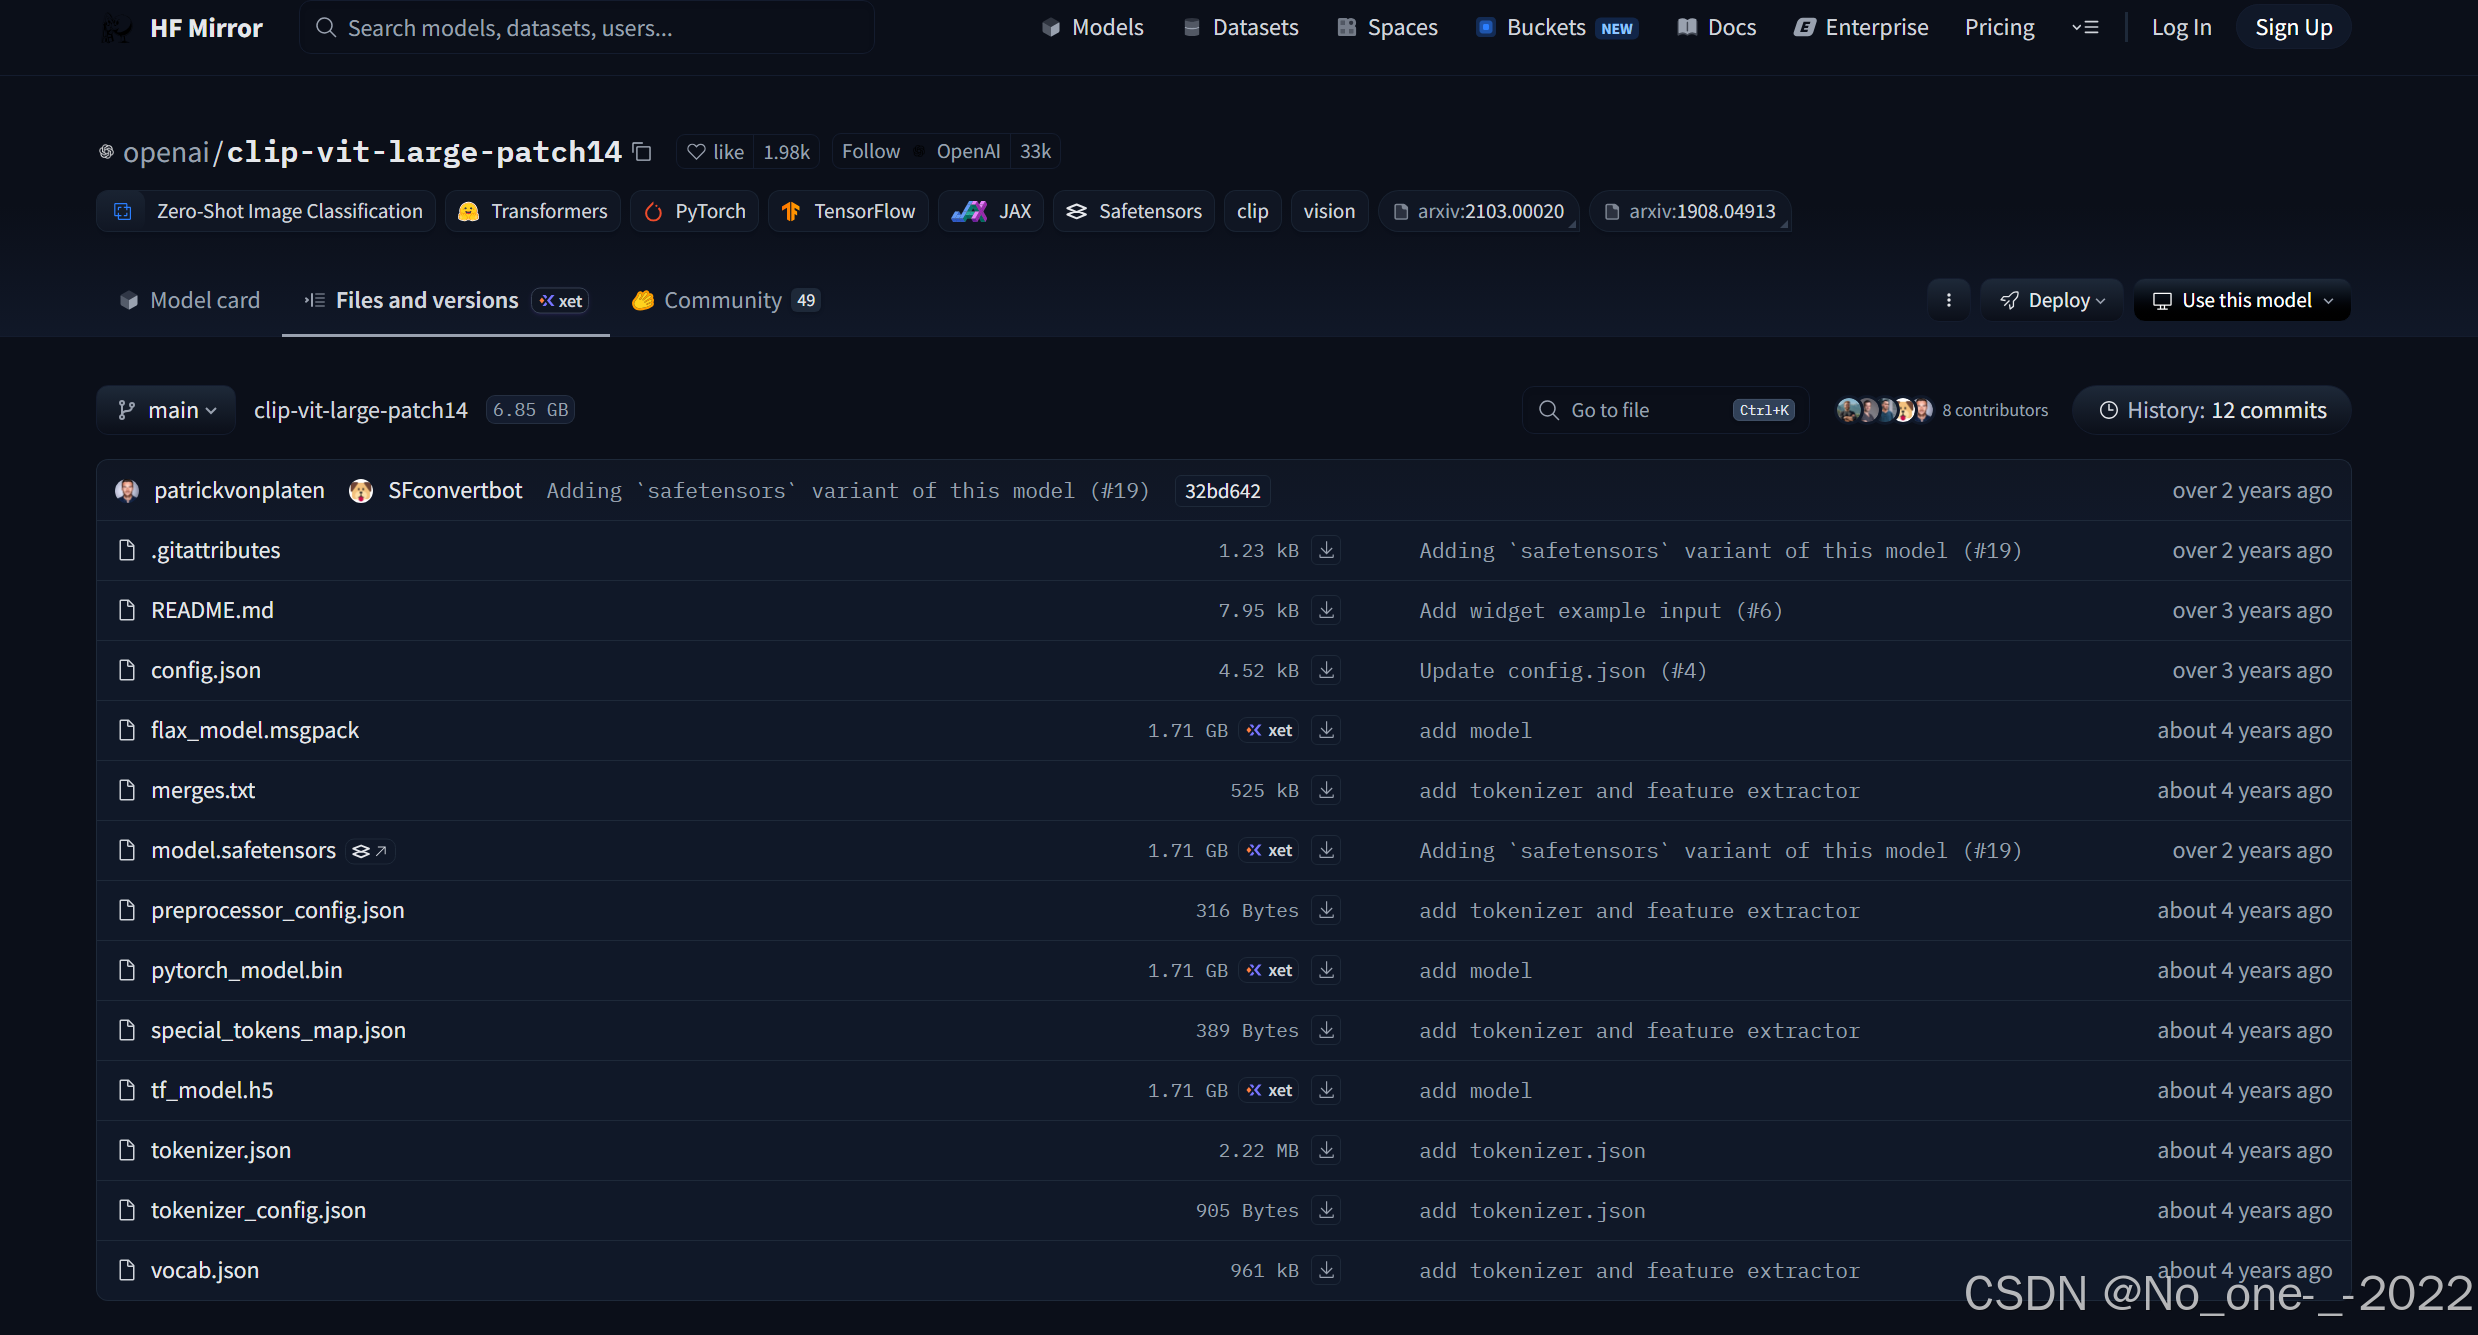This screenshot has width=2478, height=1335.
Task: Open the three-dot more options menu
Action: (x=1948, y=300)
